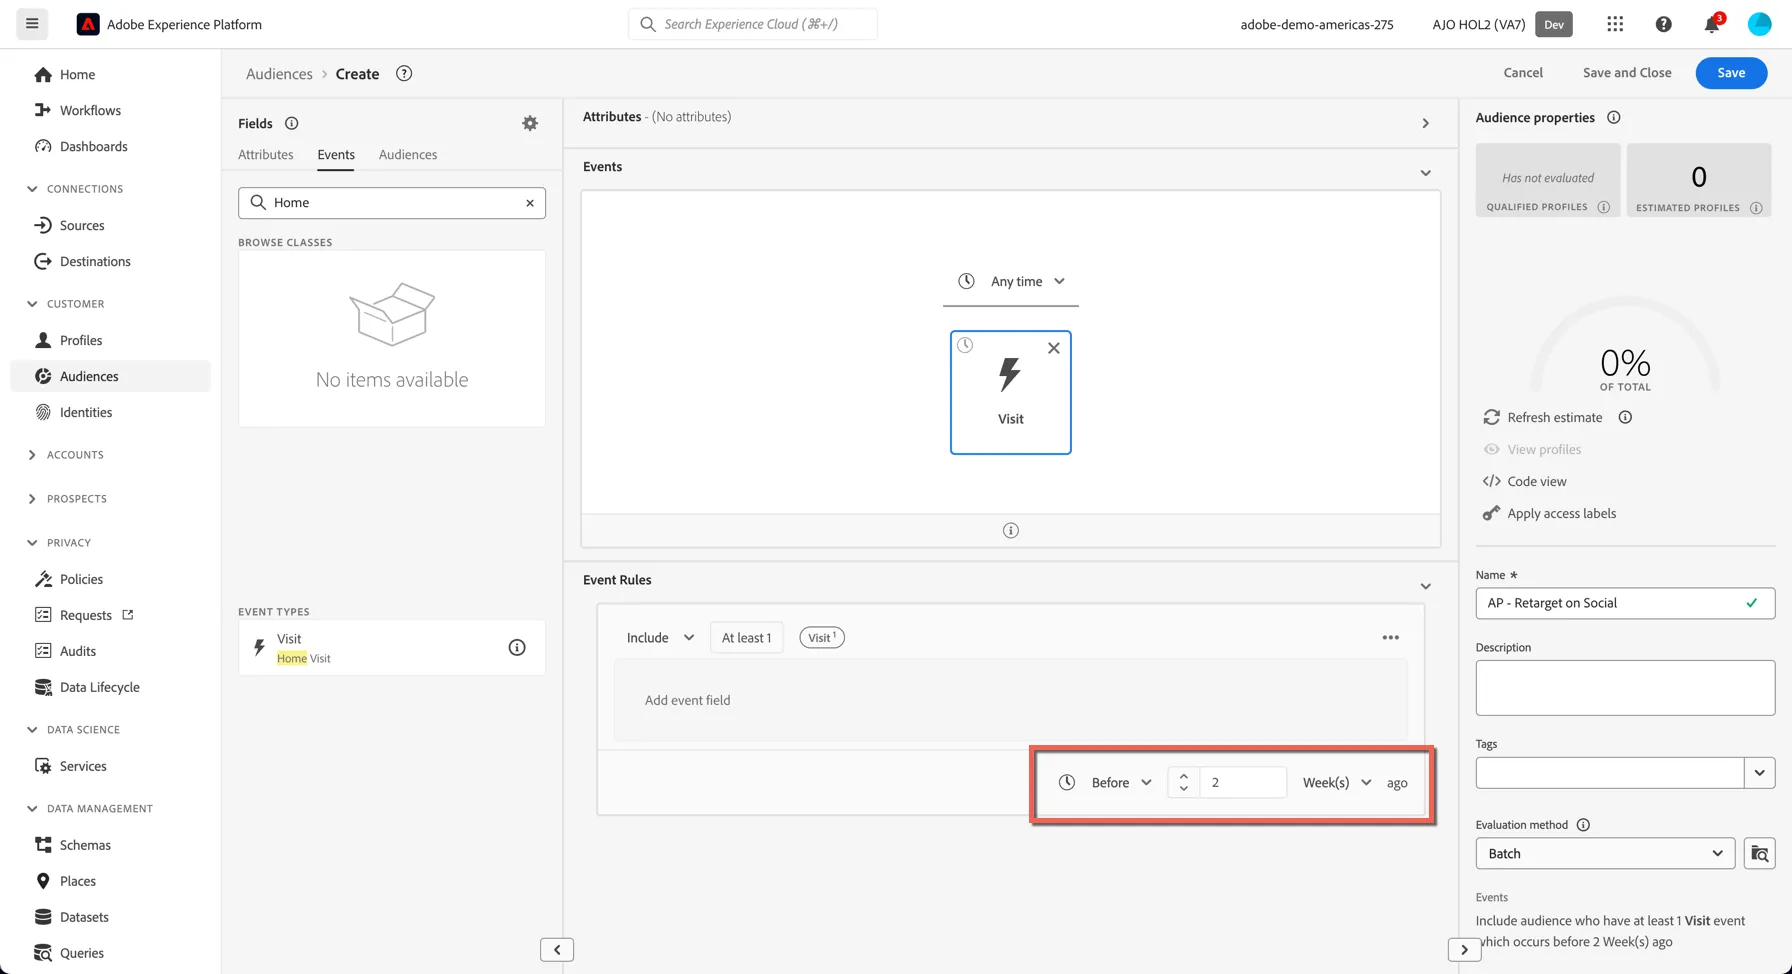Click the time value stepper arrows
This screenshot has width=1792, height=974.
pos(1184,783)
